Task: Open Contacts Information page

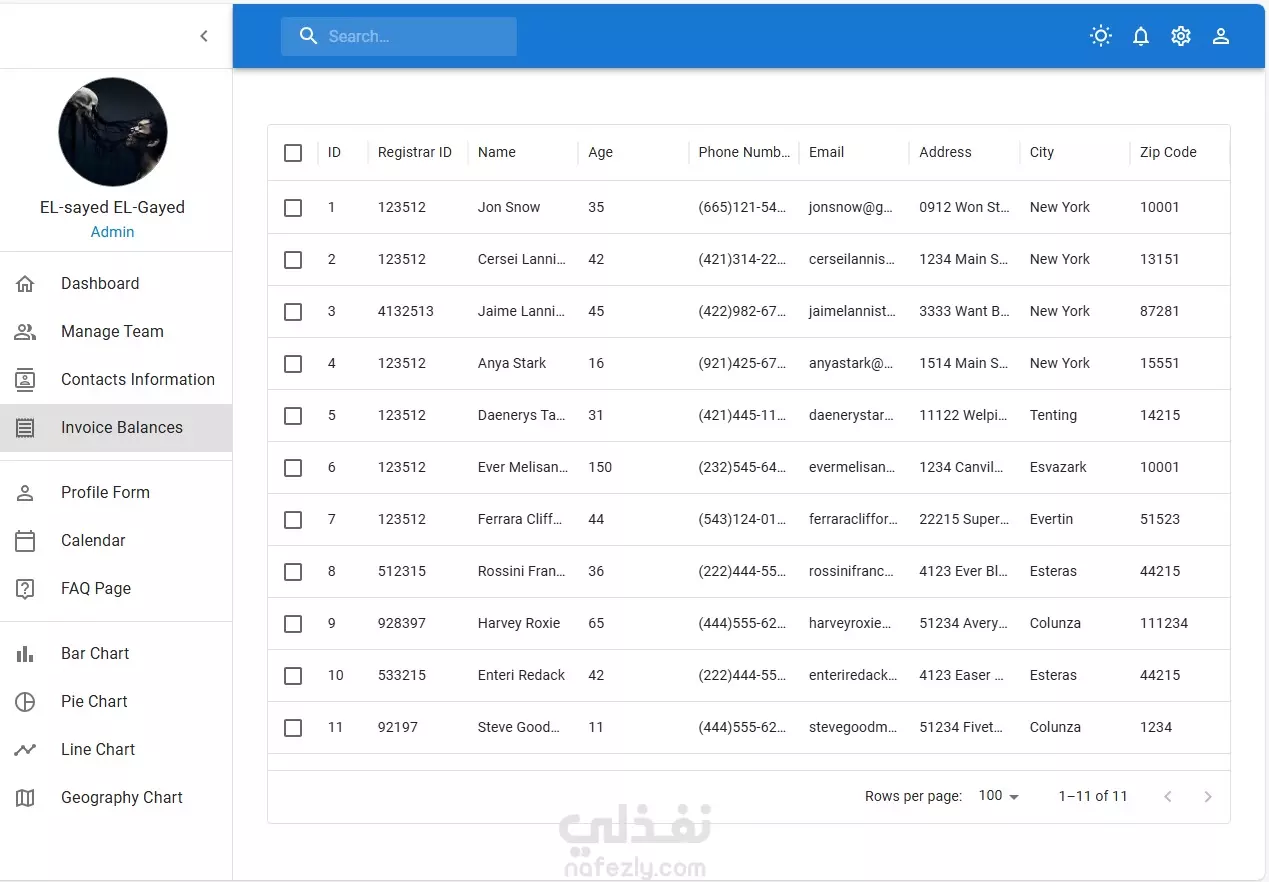Action: (x=116, y=380)
